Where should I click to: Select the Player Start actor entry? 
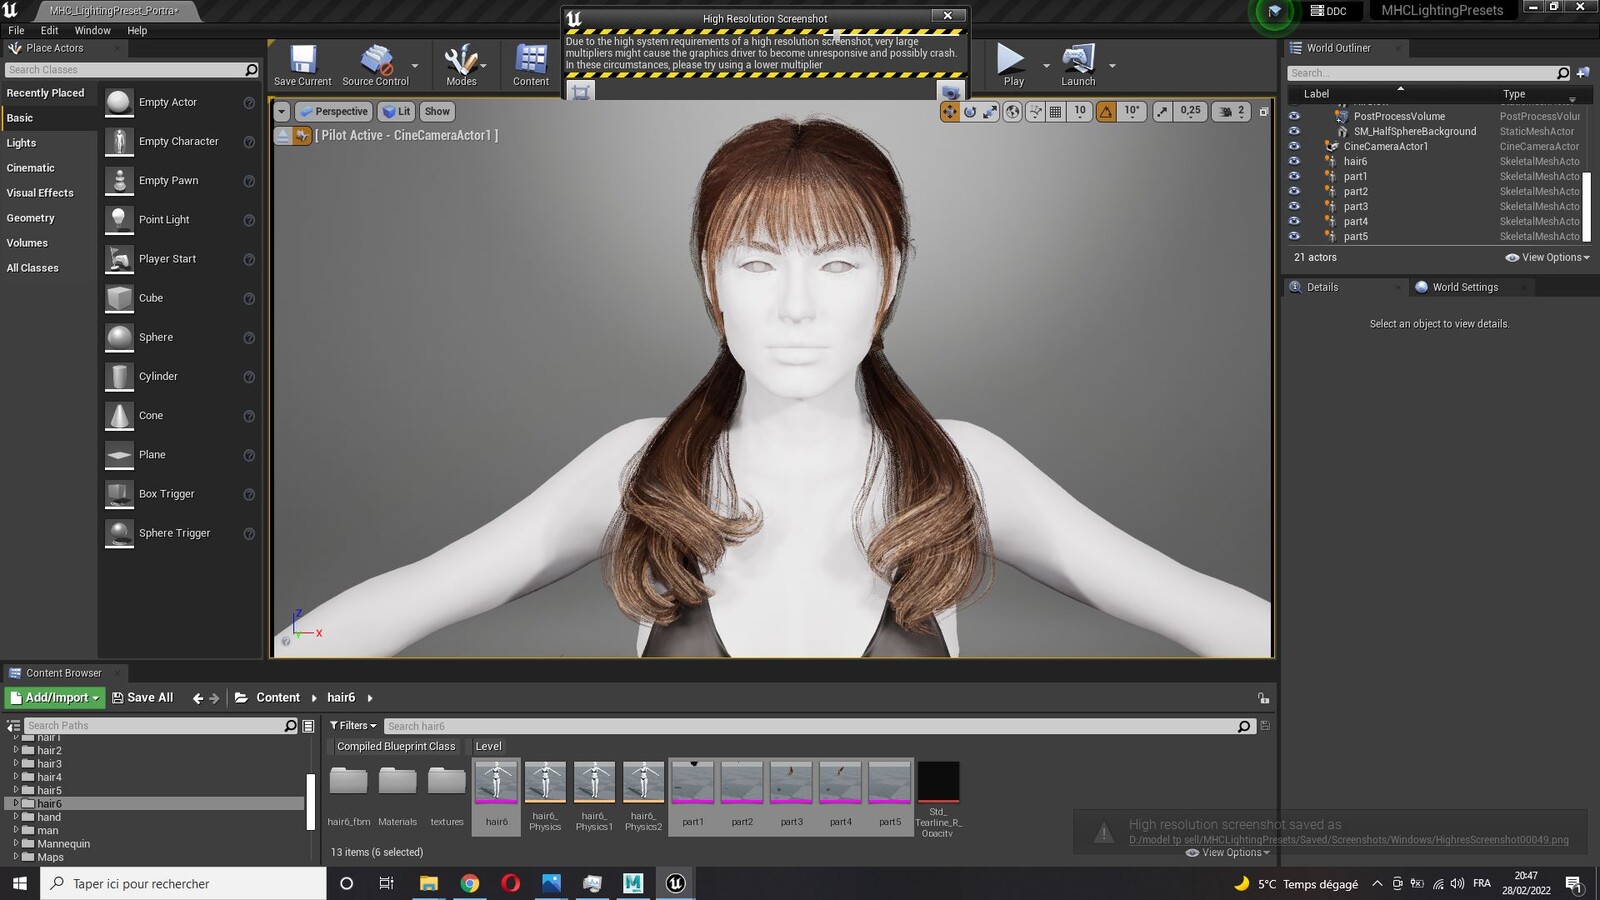tap(180, 259)
